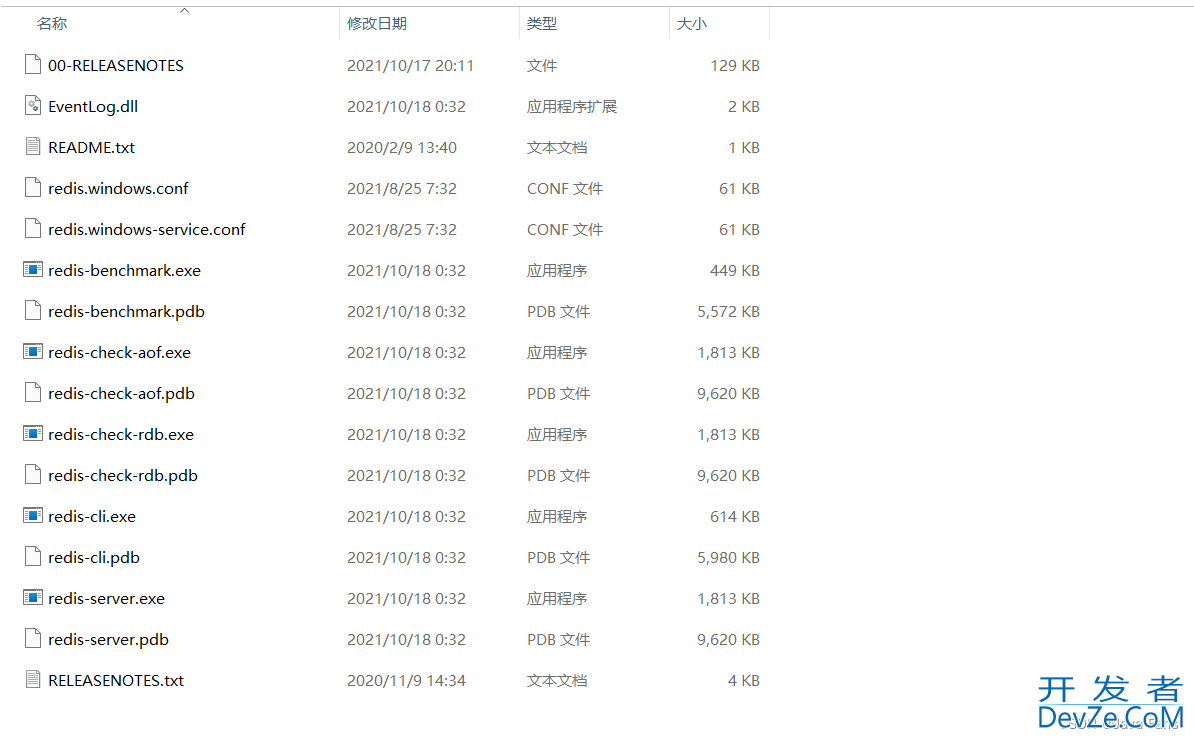Select the file name RELEASENOTES.txt
Viewport: 1194px width, 739px height.
(116, 681)
